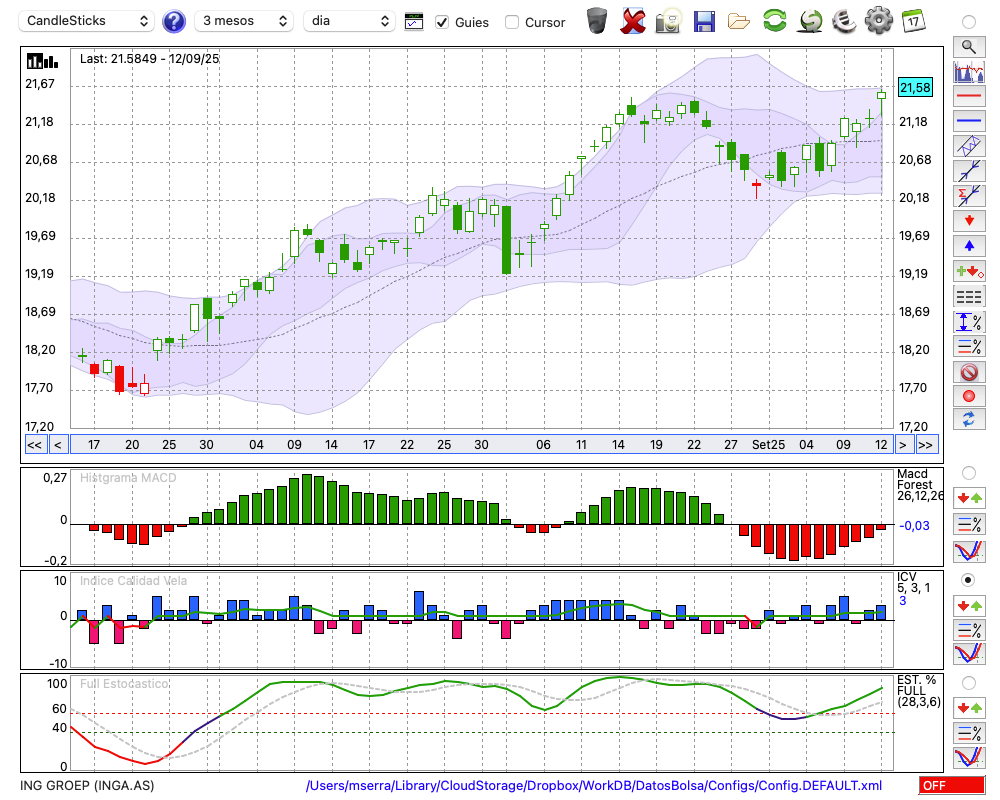Select the blue channel drawing tool
This screenshot has width=1000, height=800.
pos(969,146)
